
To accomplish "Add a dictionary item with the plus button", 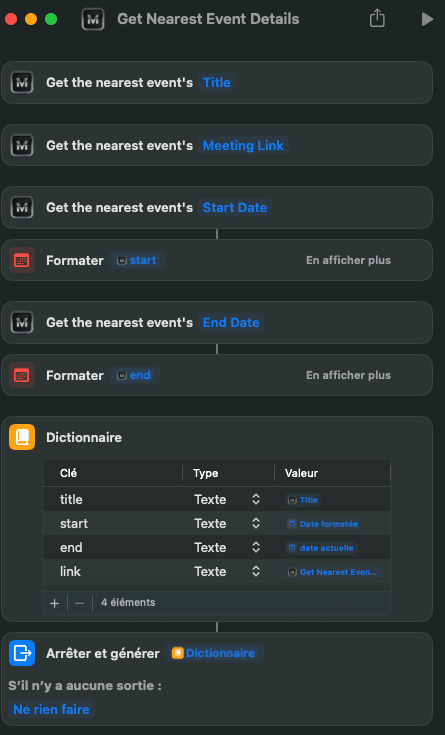I will [x=54, y=603].
